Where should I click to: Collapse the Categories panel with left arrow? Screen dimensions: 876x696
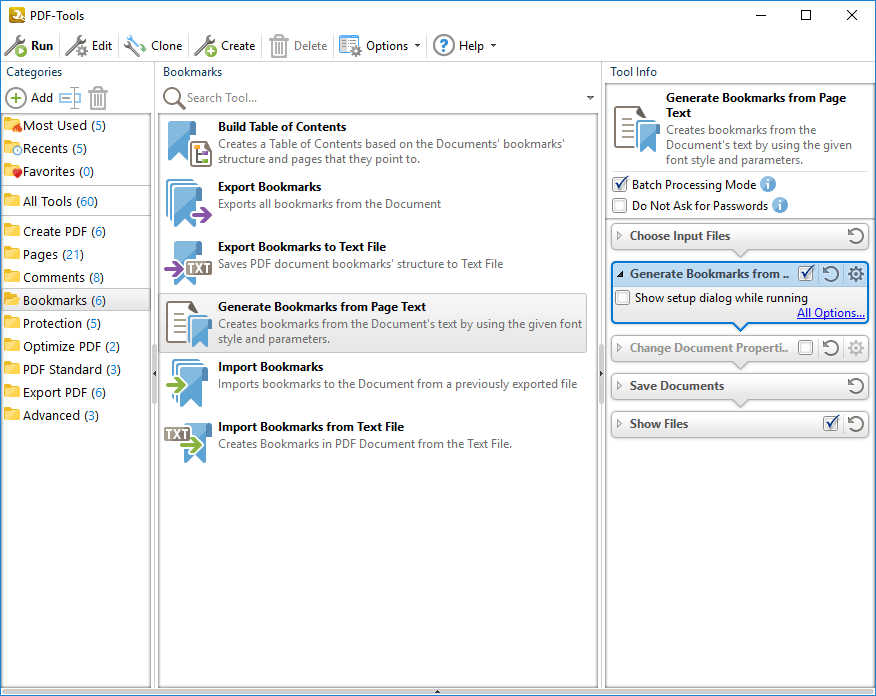tap(154, 373)
